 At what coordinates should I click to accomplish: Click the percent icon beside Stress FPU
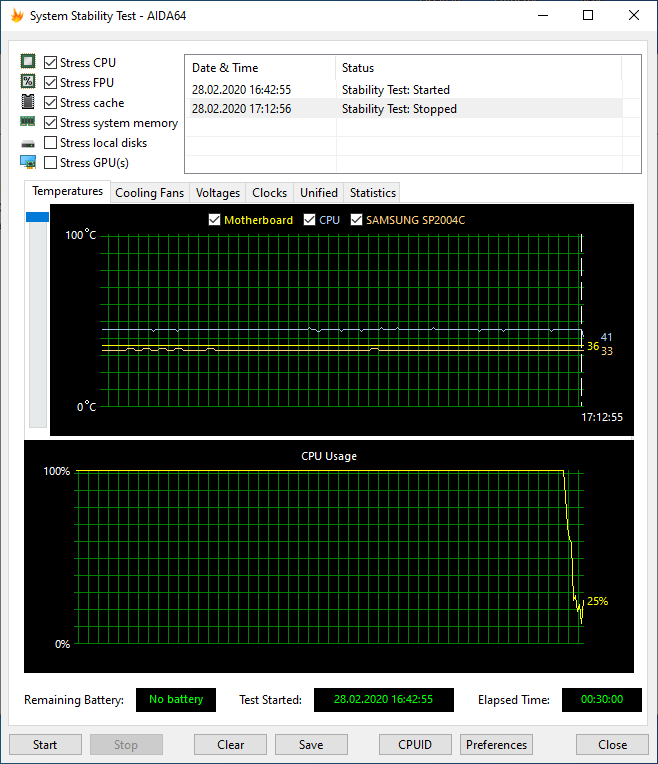coord(28,81)
